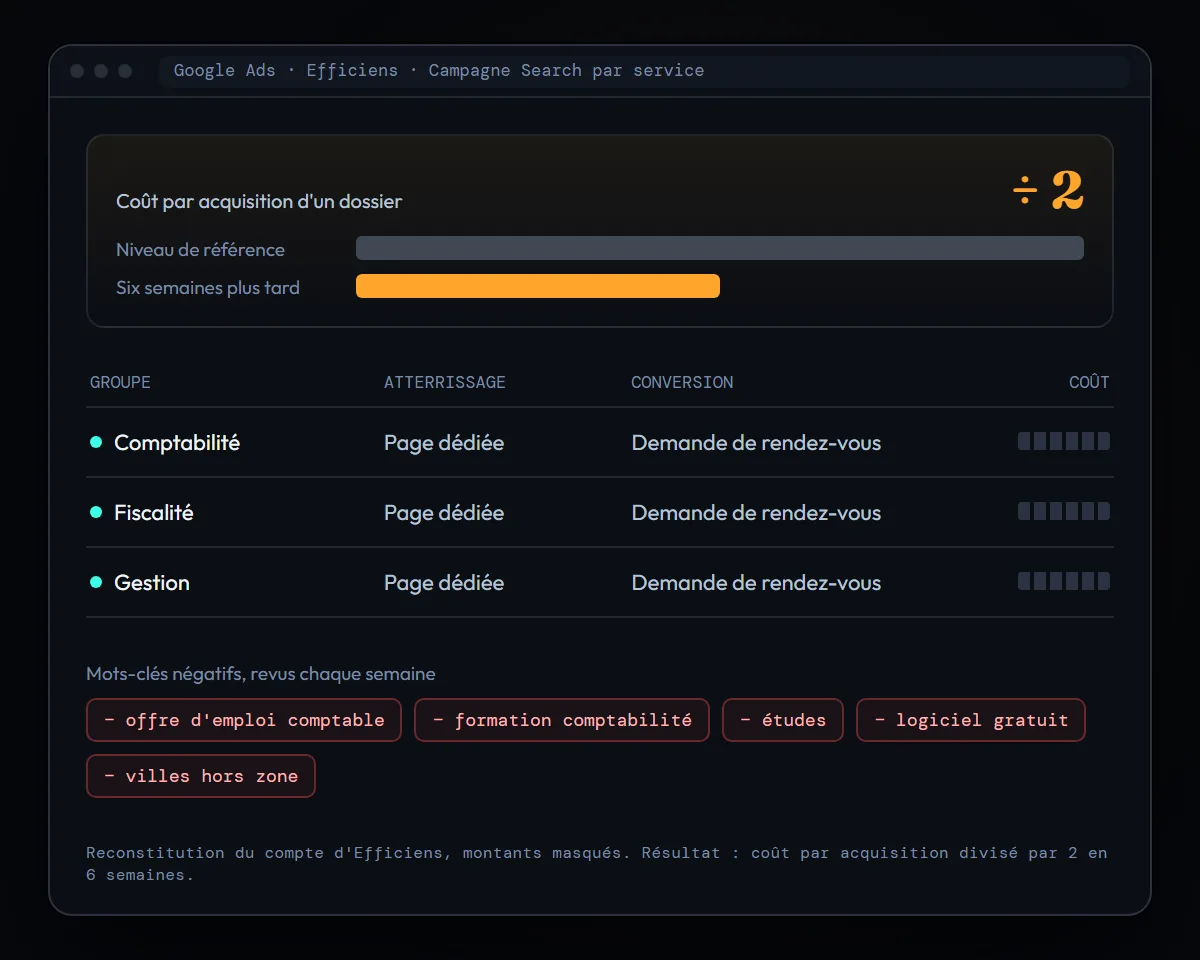Click the "villes hors zone" chip
Viewport: 1200px width, 960px height.
201,776
